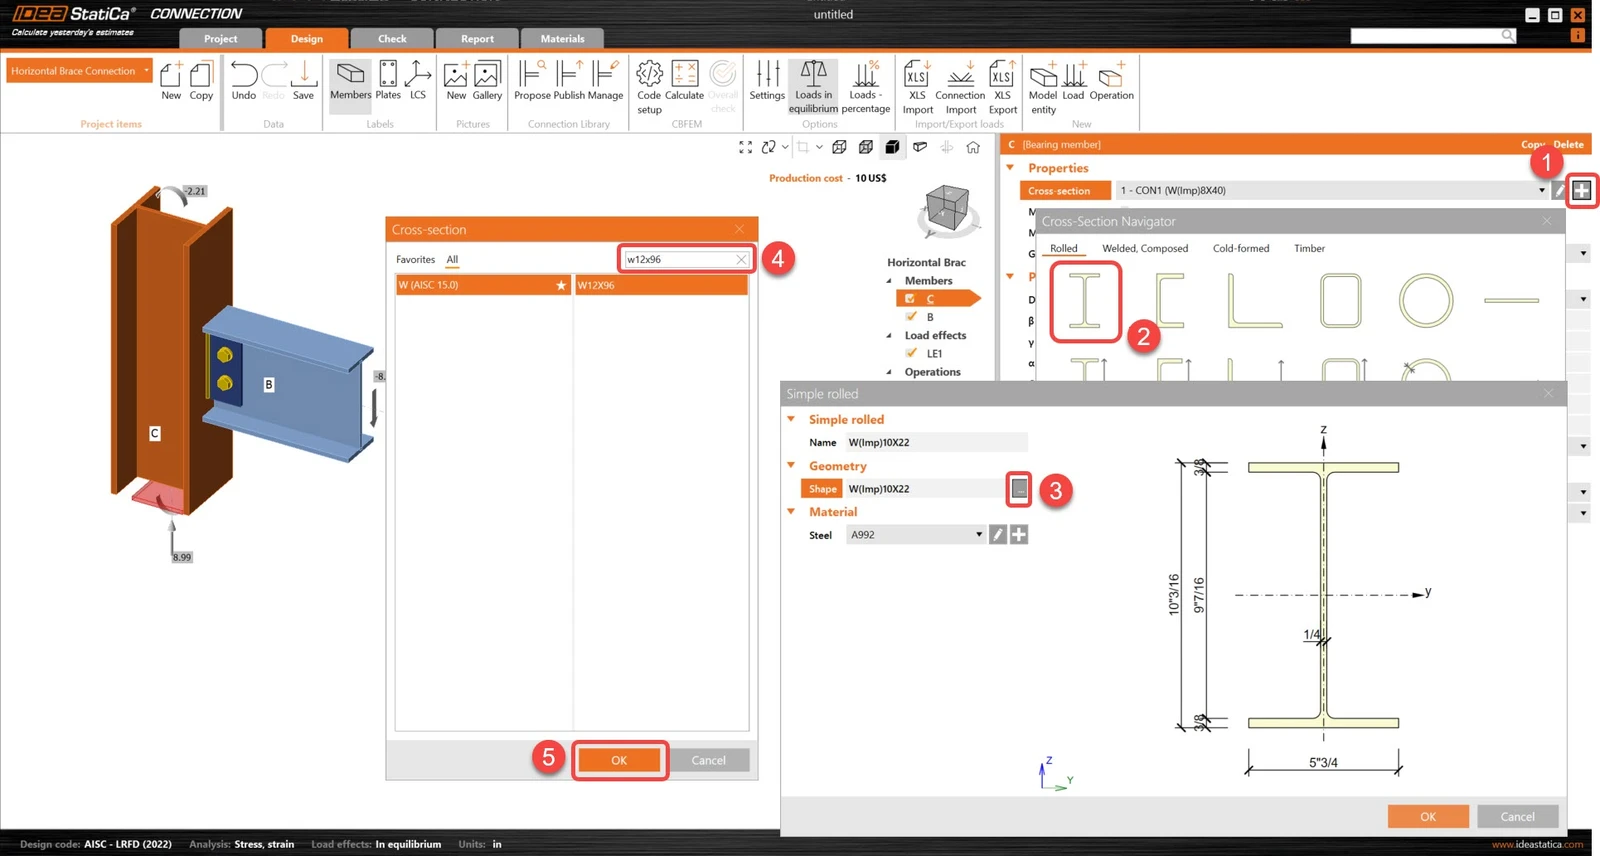Toggle checkbox for member C

(x=910, y=298)
